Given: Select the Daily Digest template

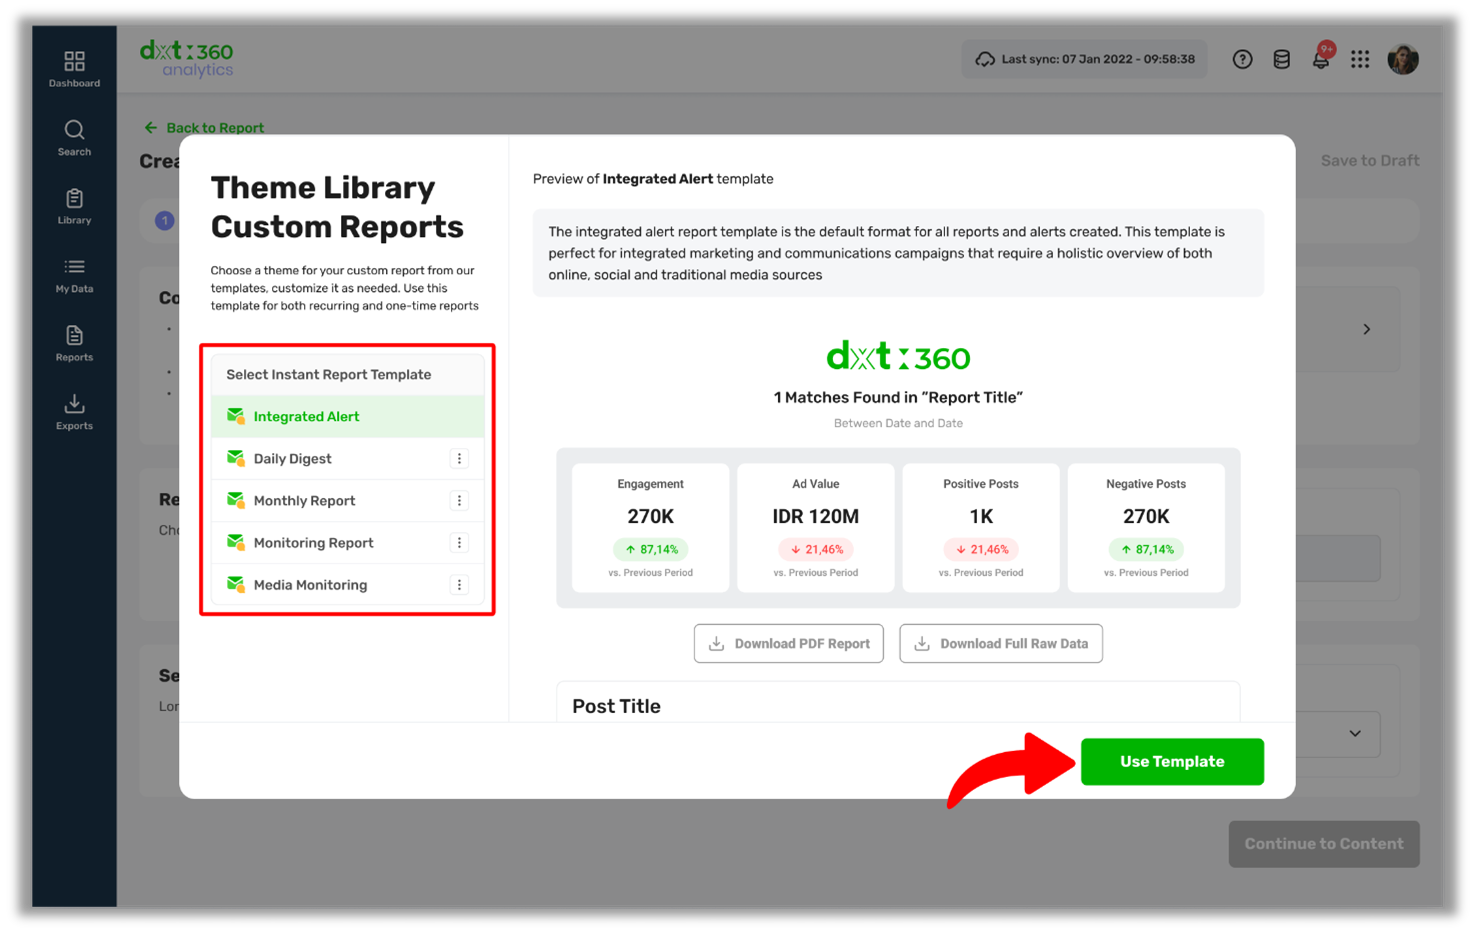Looking at the screenshot, I should coord(348,458).
